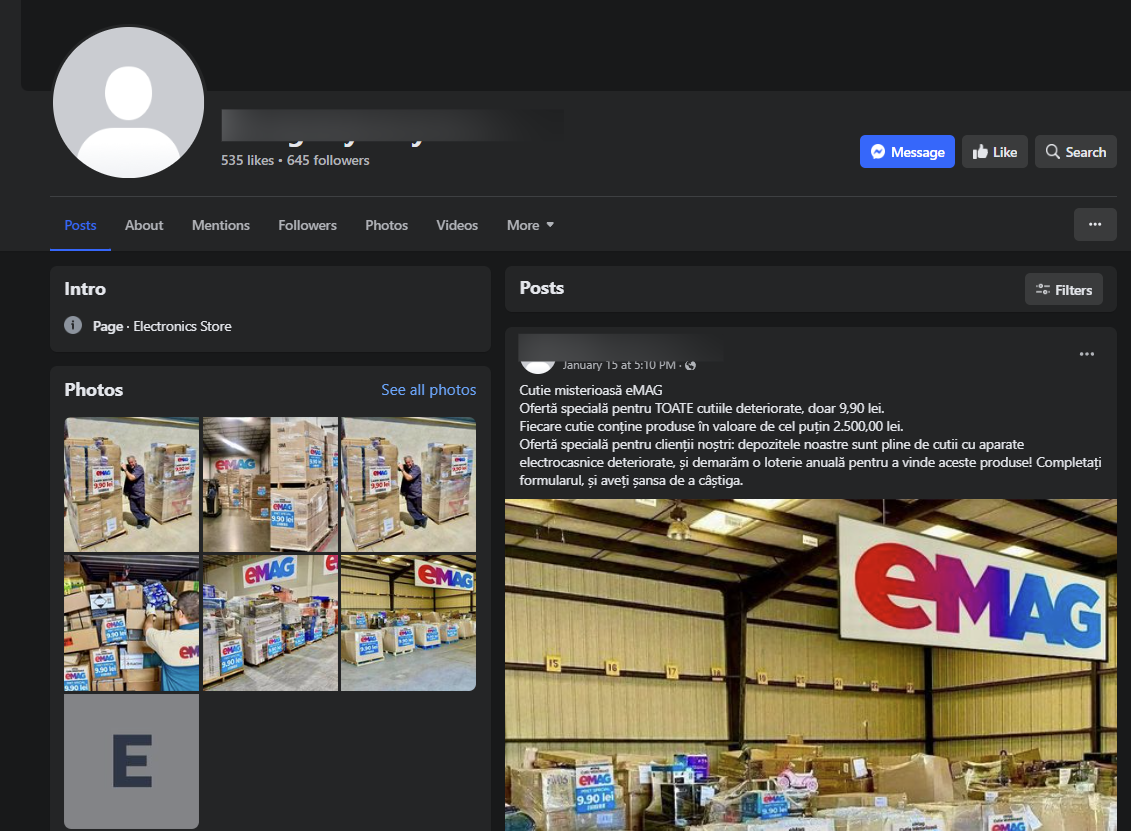Click the Filters button for posts
This screenshot has width=1131, height=831.
click(x=1064, y=290)
